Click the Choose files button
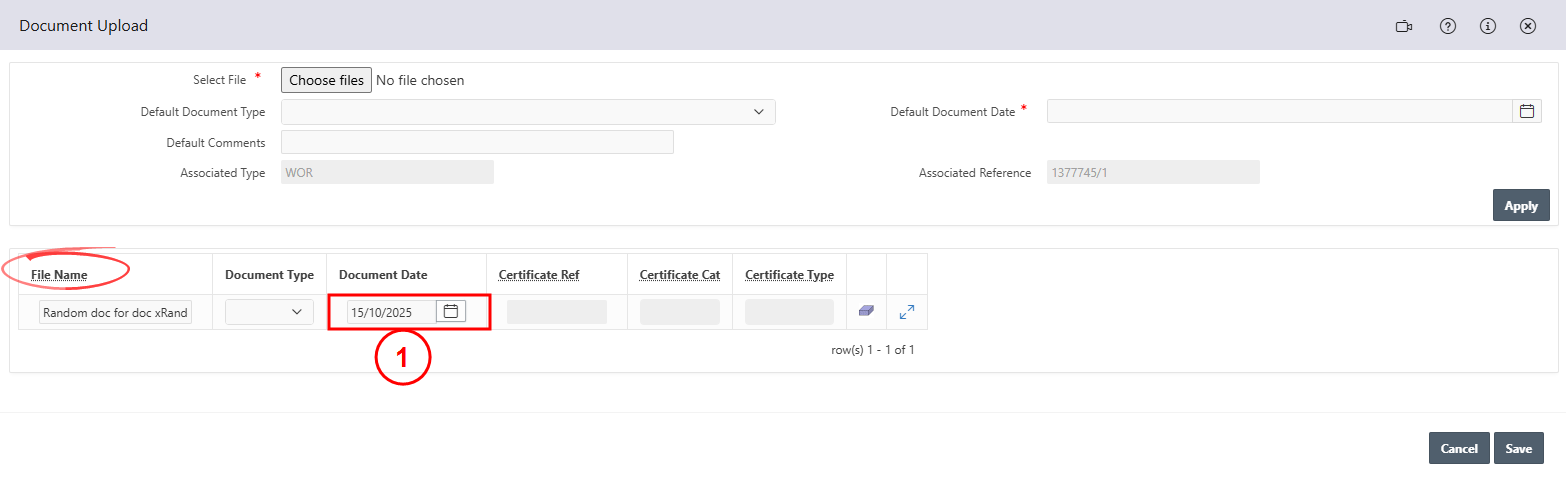The image size is (1566, 484). click(326, 80)
